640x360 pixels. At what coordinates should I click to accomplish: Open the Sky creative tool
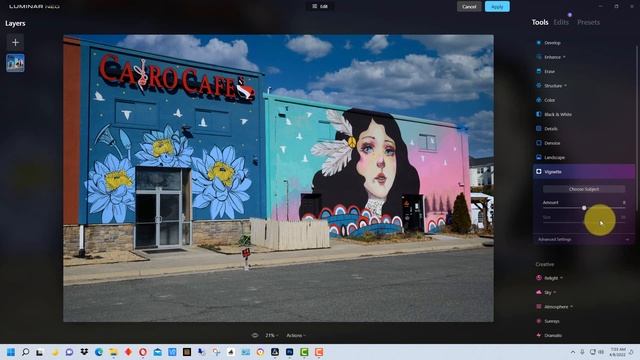point(547,292)
